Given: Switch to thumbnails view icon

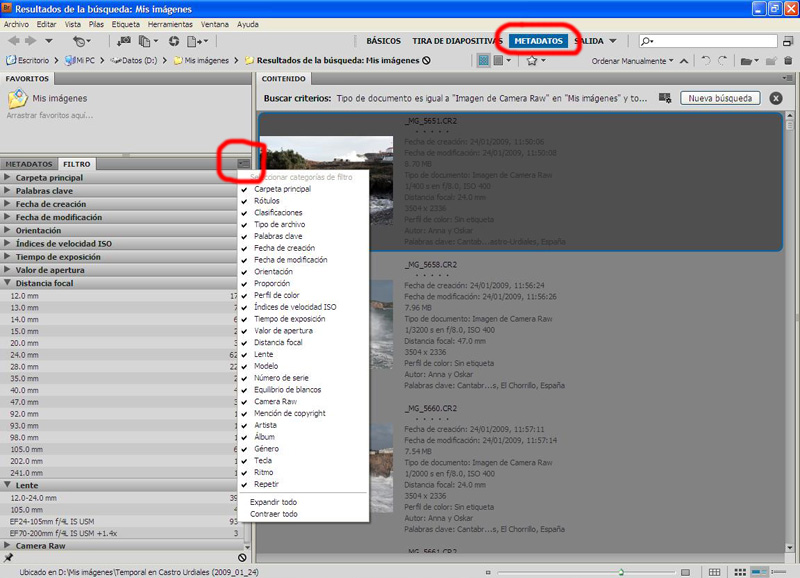Looking at the screenshot, I should (740, 572).
